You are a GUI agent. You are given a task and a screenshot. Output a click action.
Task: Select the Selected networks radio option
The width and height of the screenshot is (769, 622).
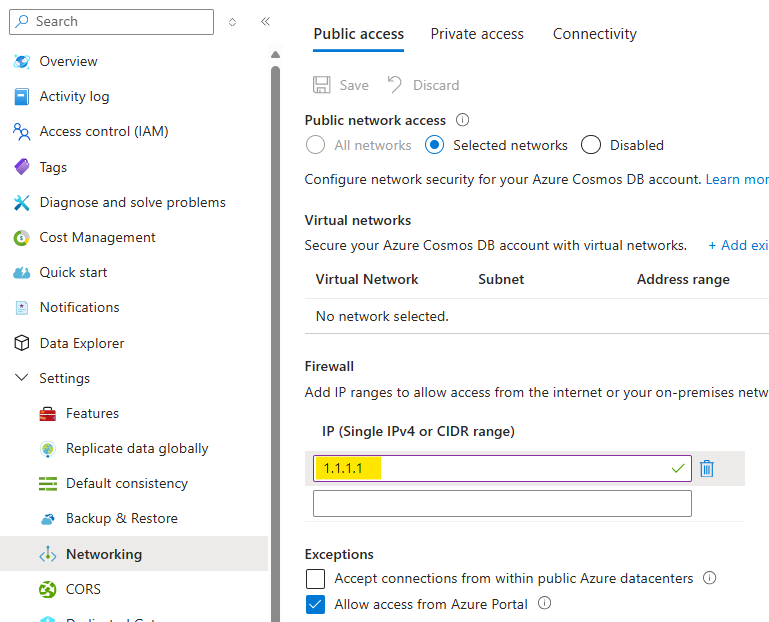click(435, 145)
